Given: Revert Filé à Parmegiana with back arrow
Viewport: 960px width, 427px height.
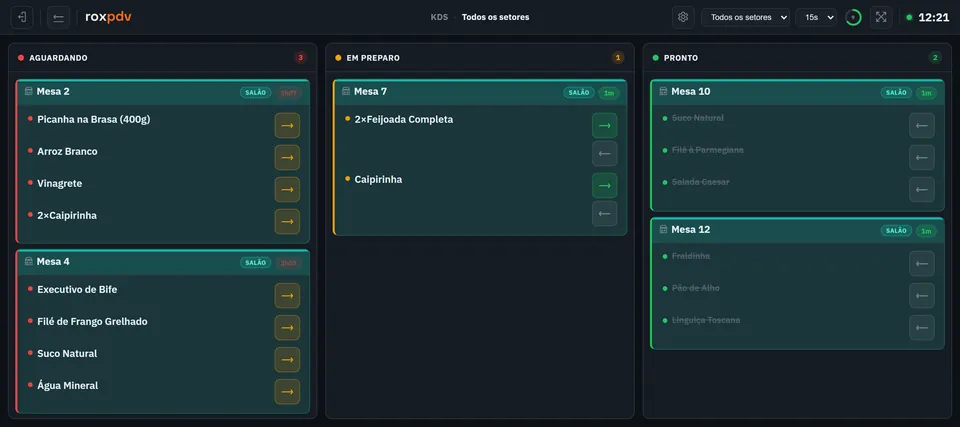Looking at the screenshot, I should pyautogui.click(x=921, y=157).
